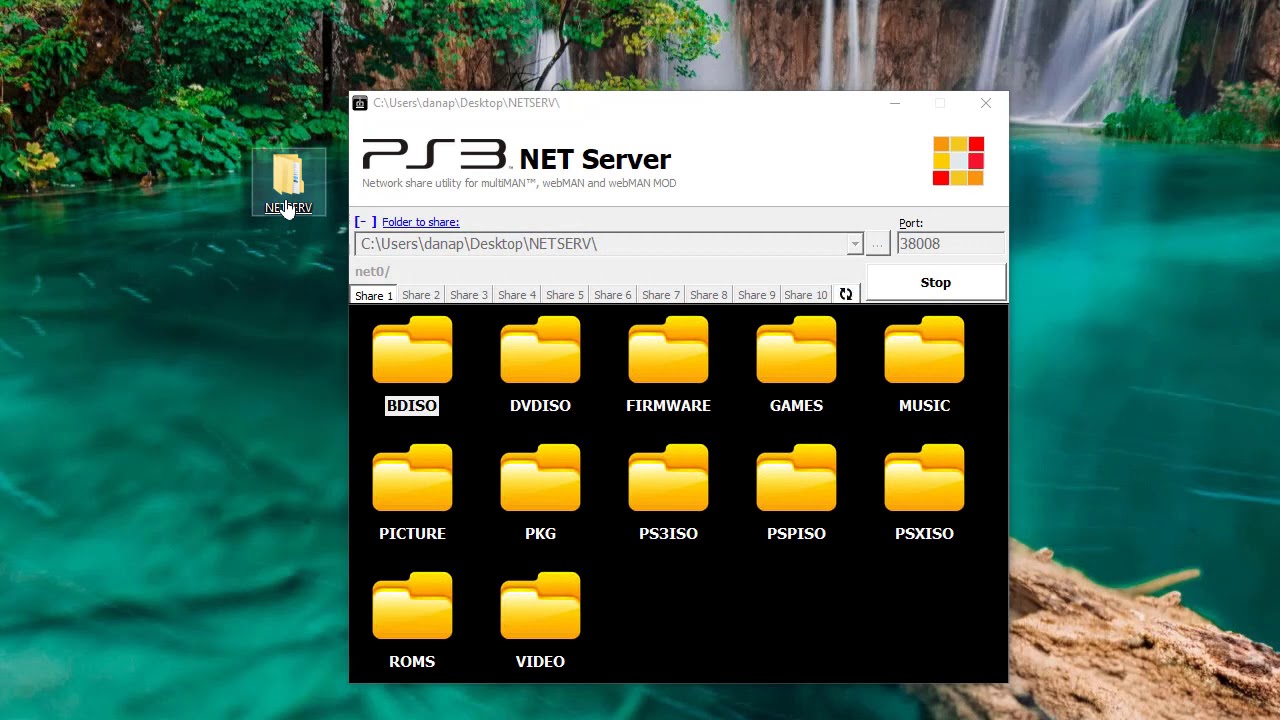
Task: Collapse the panel with the [-] toggle
Action: [x=365, y=222]
